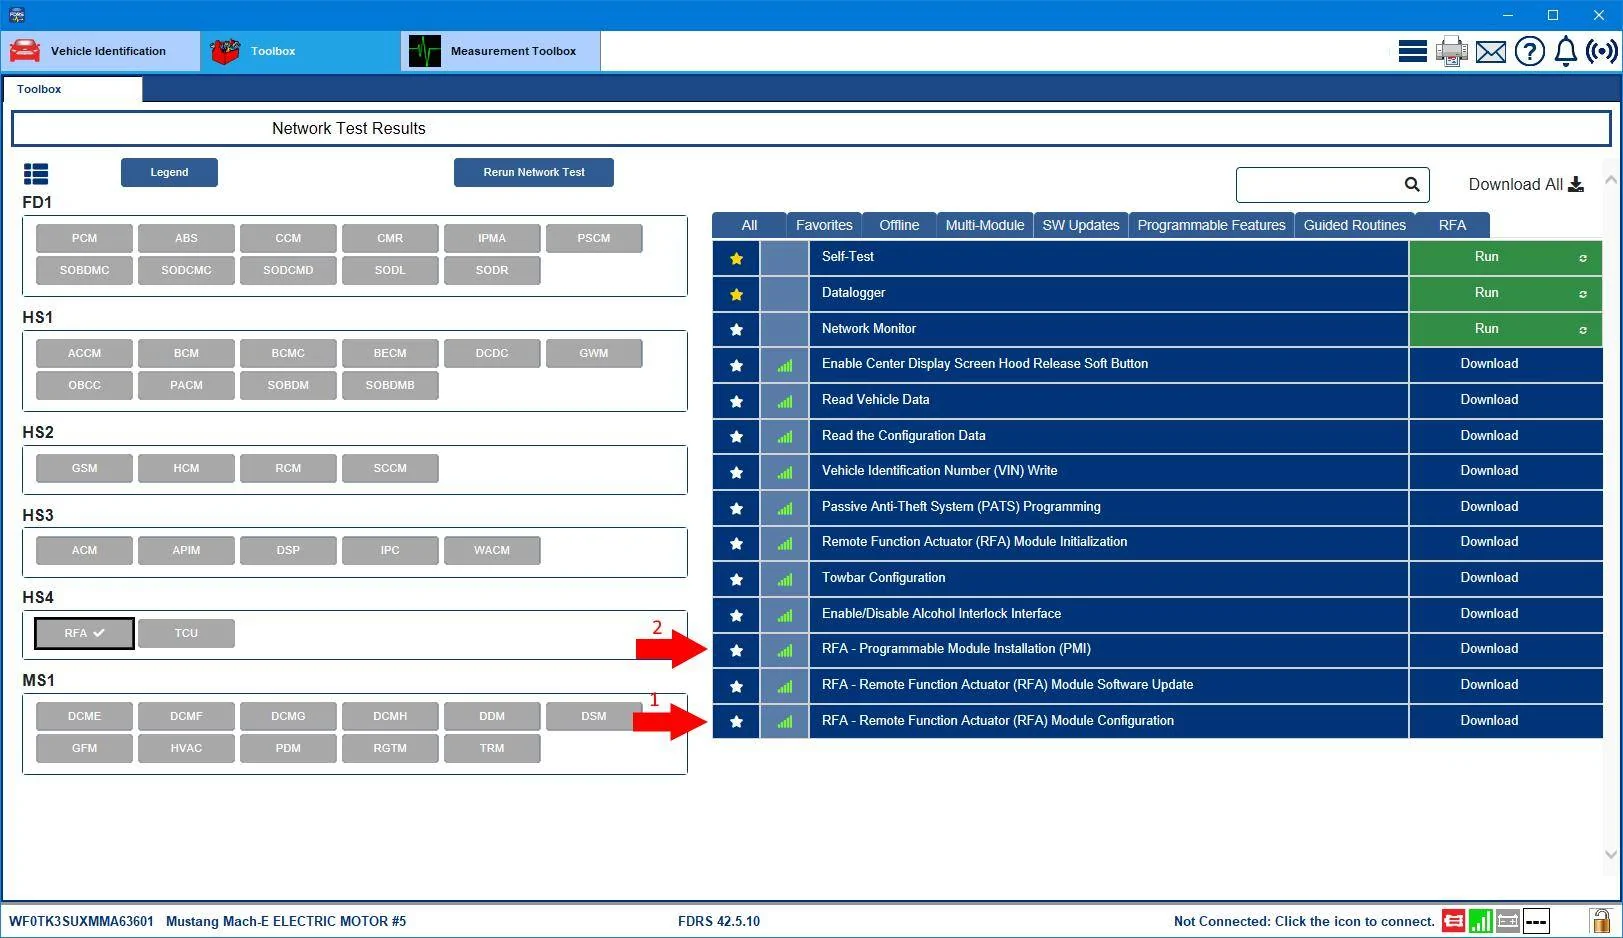The height and width of the screenshot is (938, 1623).
Task: Click signal icon for PATS Programming row
Action: coord(785,508)
